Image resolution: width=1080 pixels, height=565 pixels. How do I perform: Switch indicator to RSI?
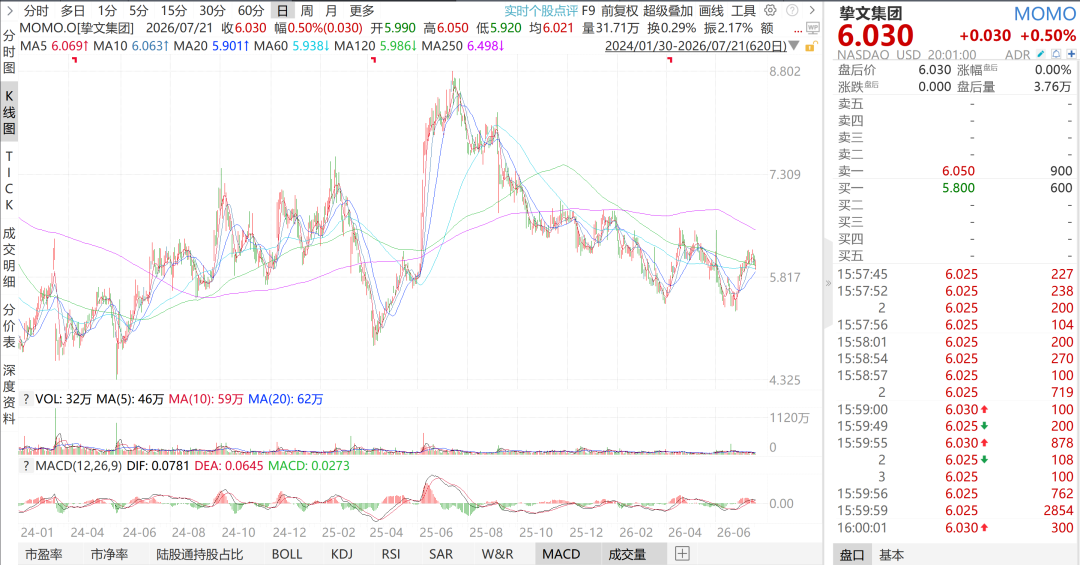tap(391, 554)
